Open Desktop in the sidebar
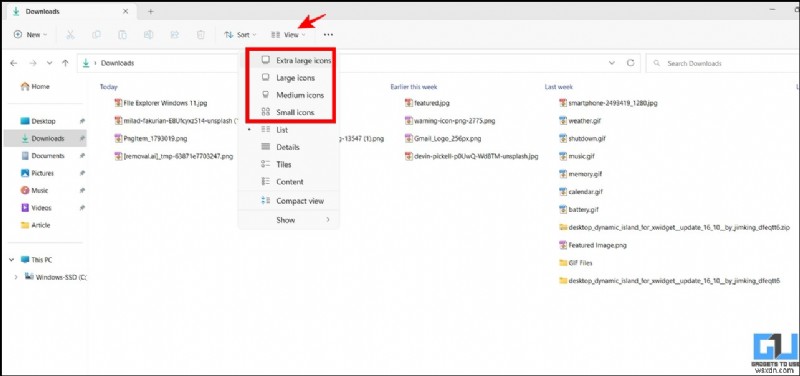 [x=38, y=121]
